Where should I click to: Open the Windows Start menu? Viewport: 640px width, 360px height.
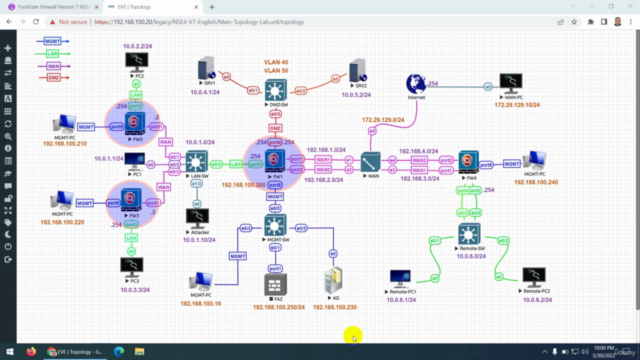[10, 351]
